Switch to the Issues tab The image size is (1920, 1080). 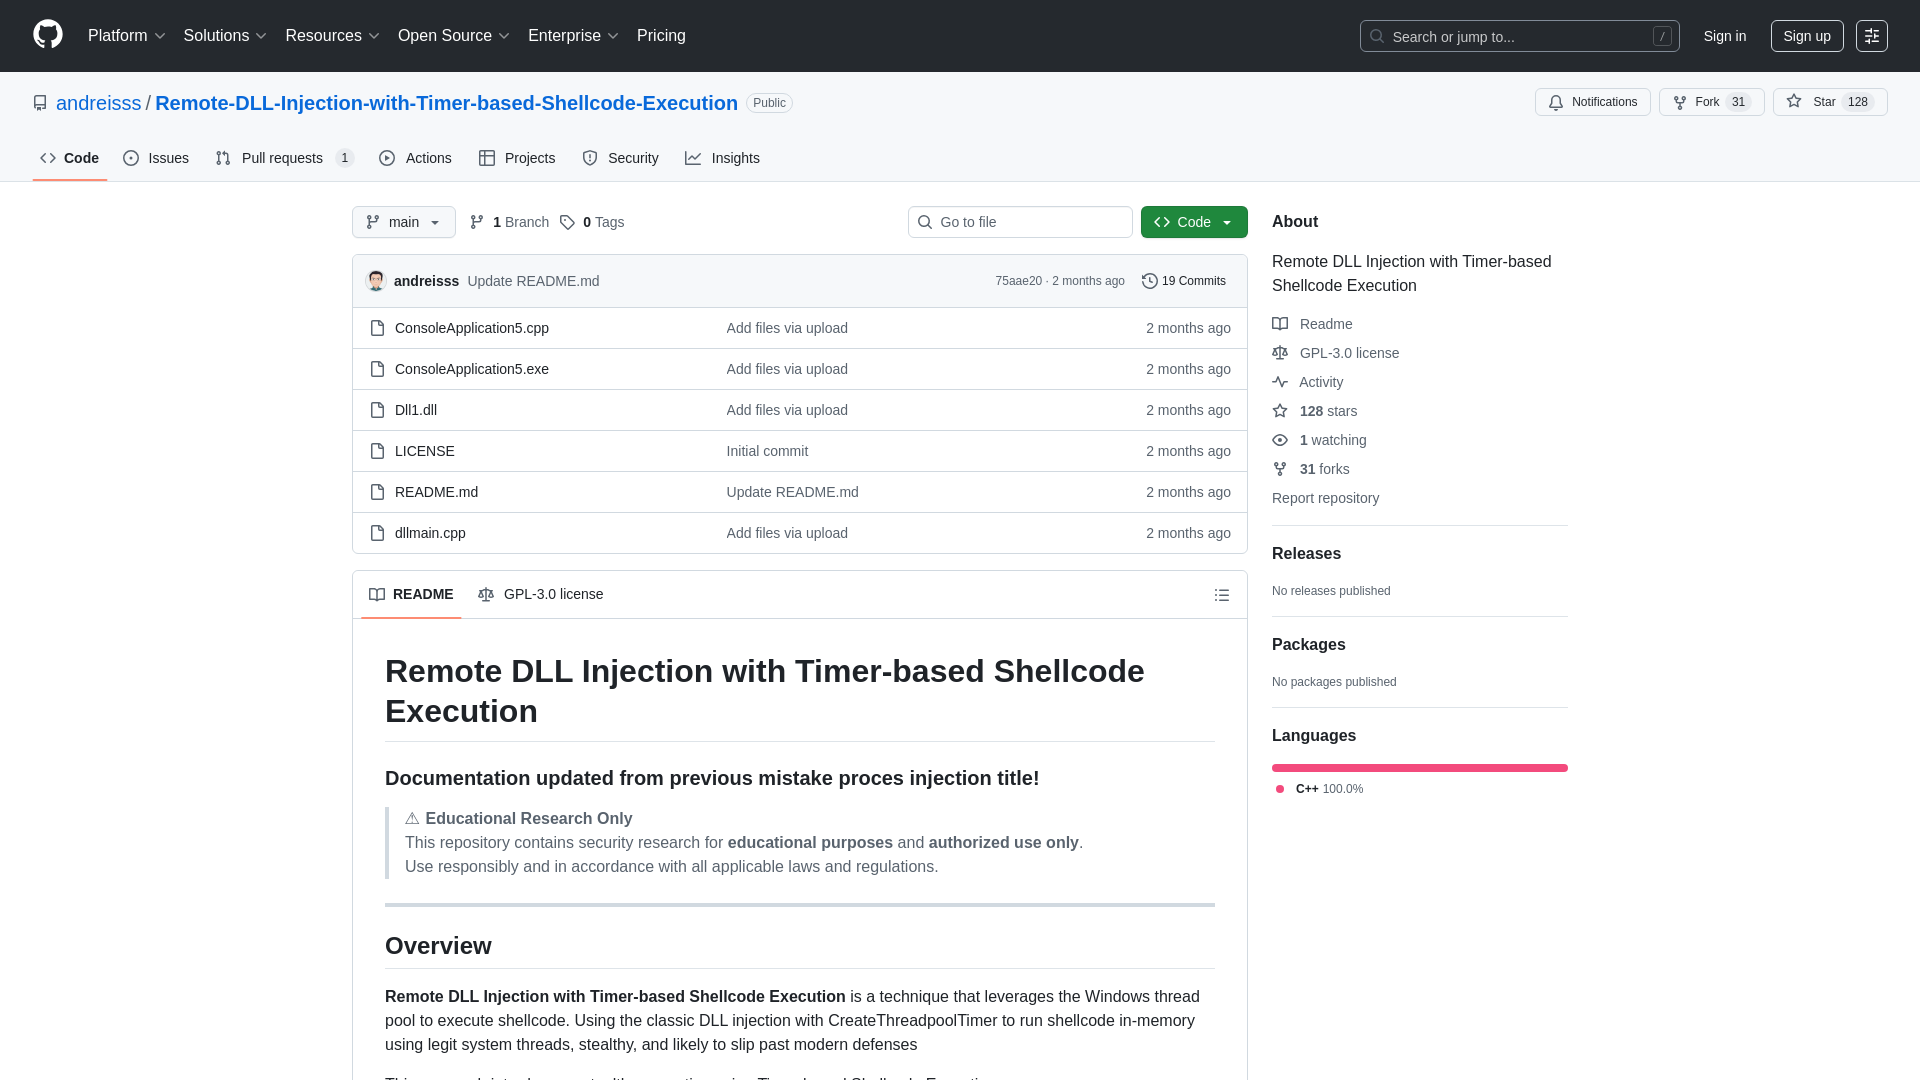156,158
